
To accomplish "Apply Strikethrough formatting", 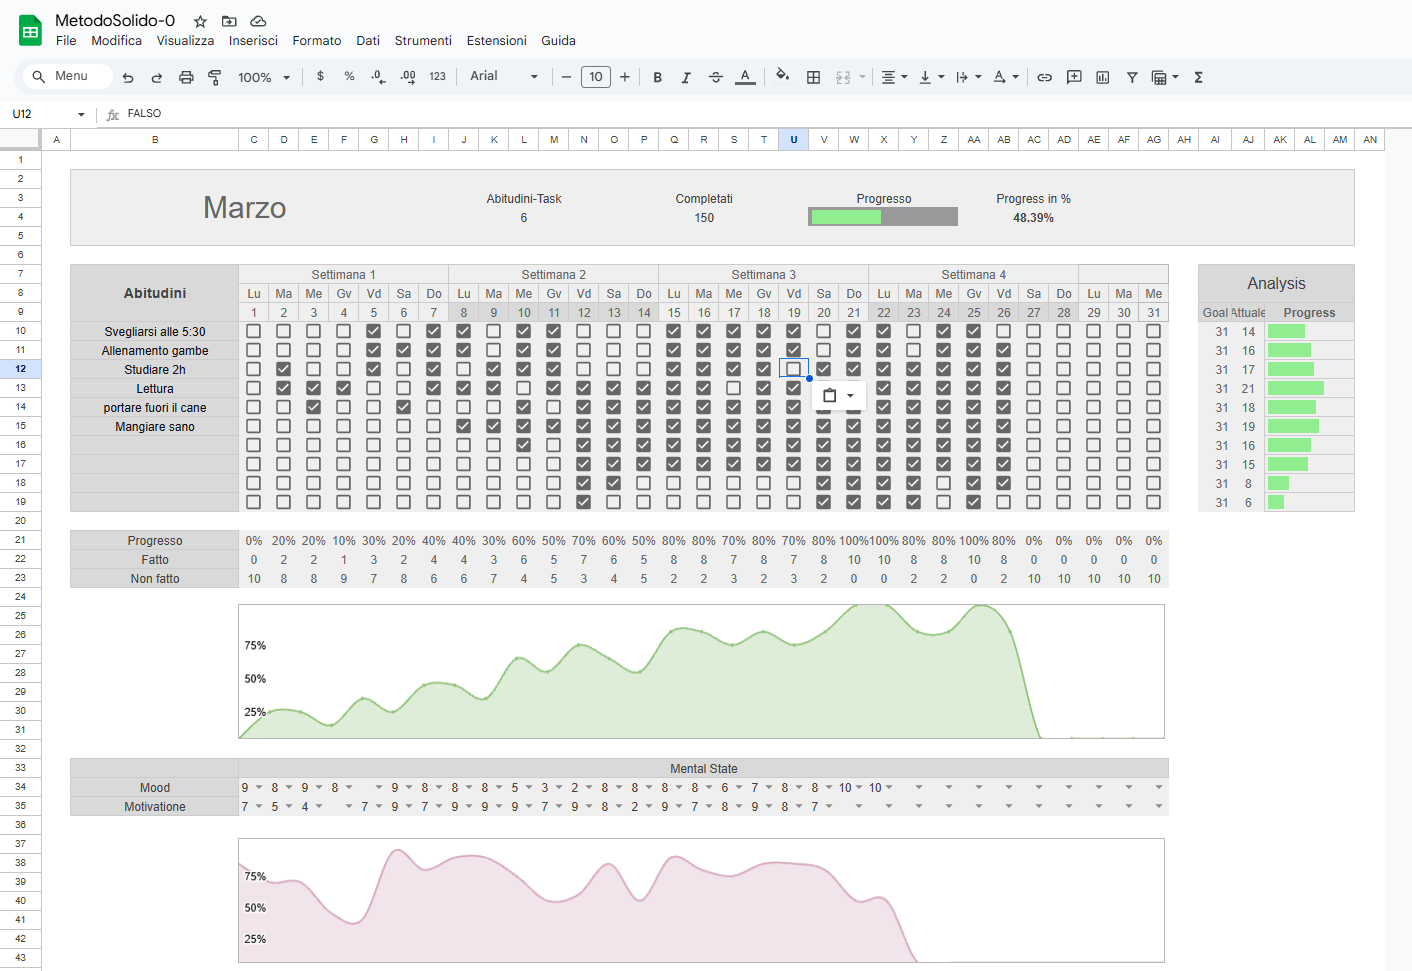I will [x=715, y=77].
